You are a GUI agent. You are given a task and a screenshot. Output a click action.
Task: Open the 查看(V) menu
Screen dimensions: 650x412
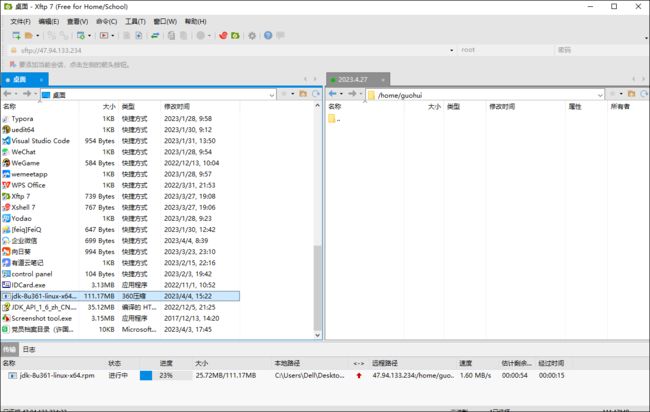(78, 21)
